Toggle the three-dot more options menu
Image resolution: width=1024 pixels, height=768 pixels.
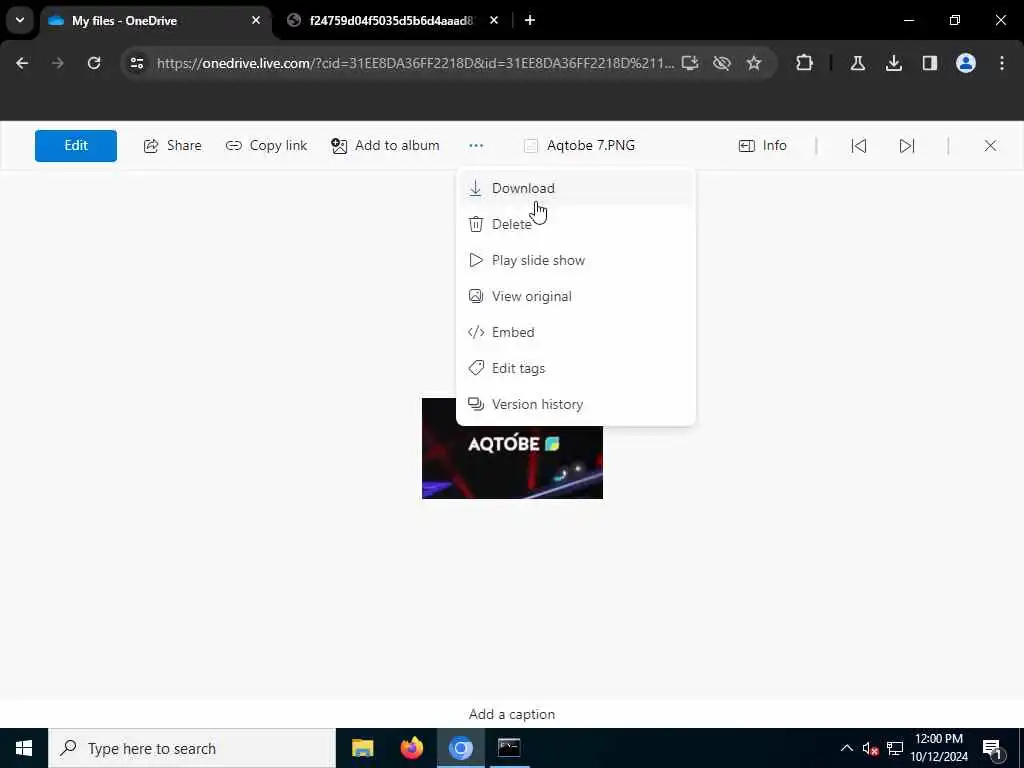pos(476,146)
